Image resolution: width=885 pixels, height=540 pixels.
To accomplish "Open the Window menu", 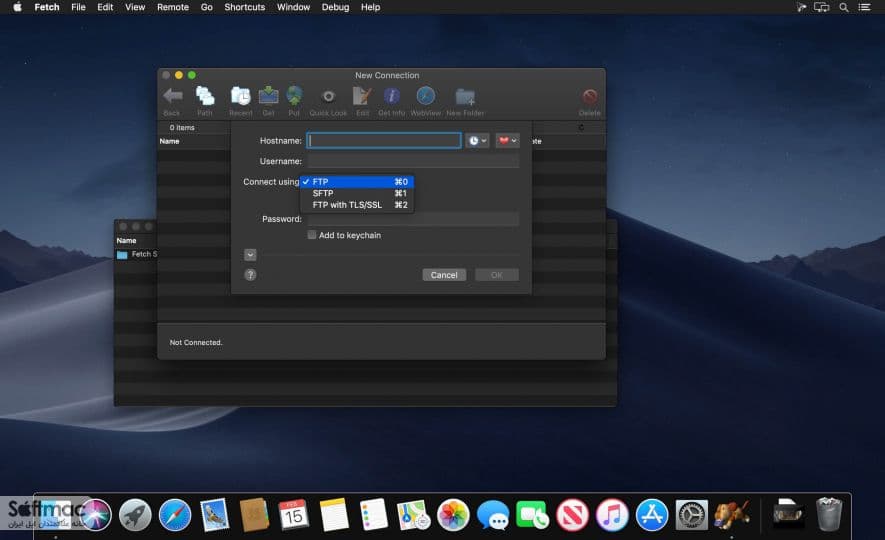I will 293,7.
